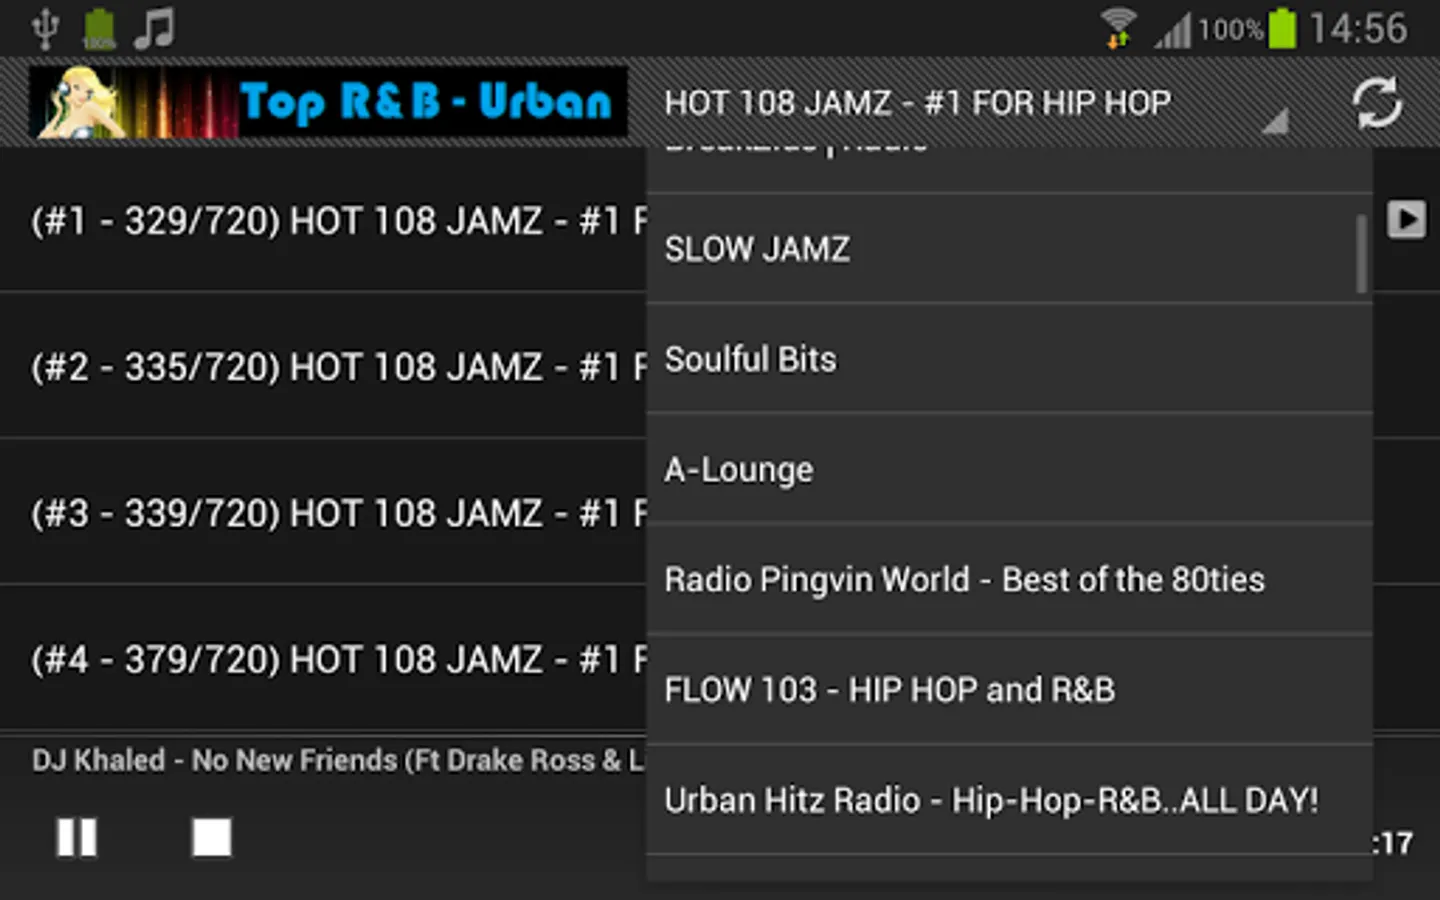Screen dimensions: 1440x900
Task: Tap the Wi-Fi signal status icon
Action: point(1118,28)
